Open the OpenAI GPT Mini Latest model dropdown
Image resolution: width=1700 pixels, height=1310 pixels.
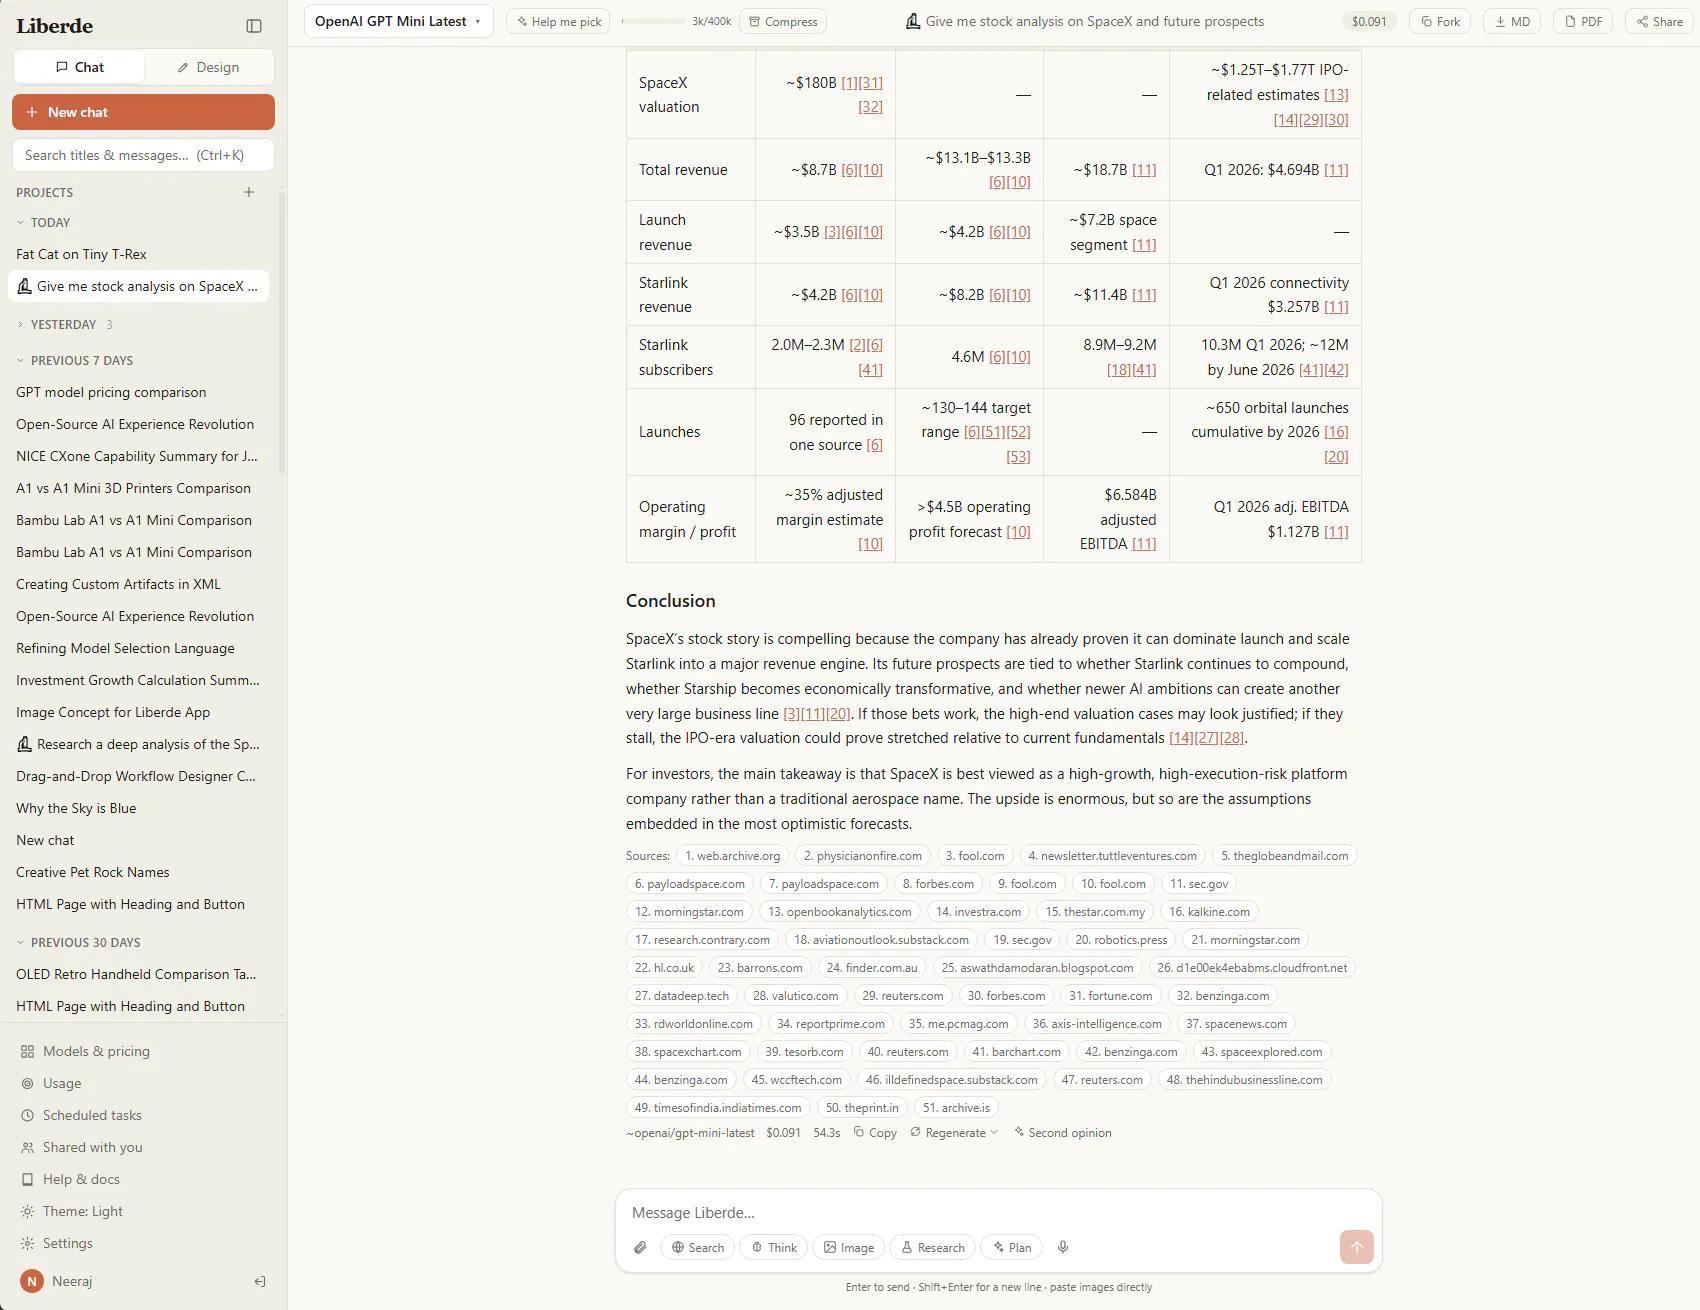click(398, 21)
